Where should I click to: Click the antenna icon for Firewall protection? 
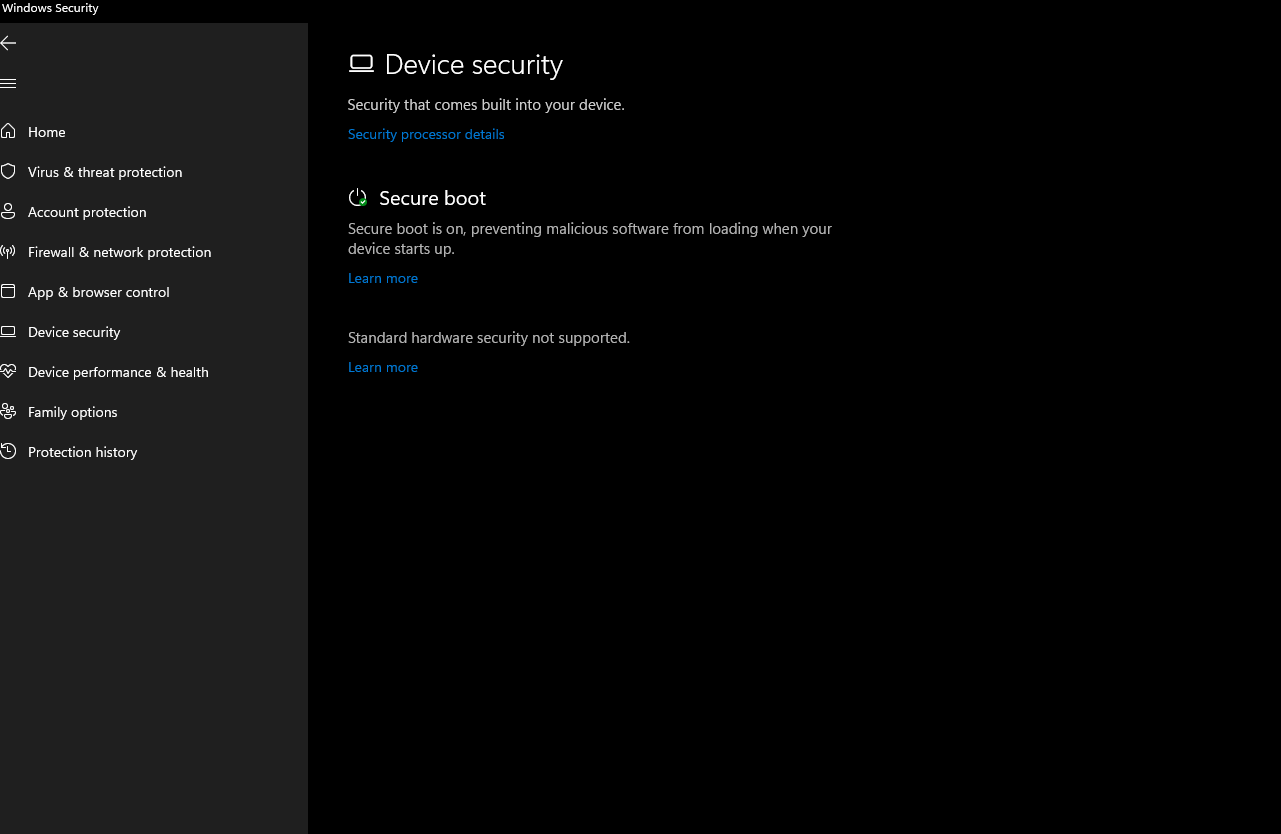[8, 251]
